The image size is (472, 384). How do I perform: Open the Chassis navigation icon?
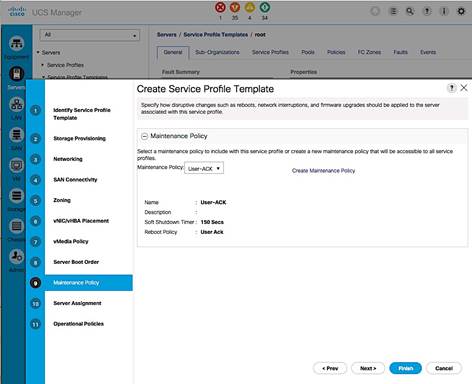[16, 226]
